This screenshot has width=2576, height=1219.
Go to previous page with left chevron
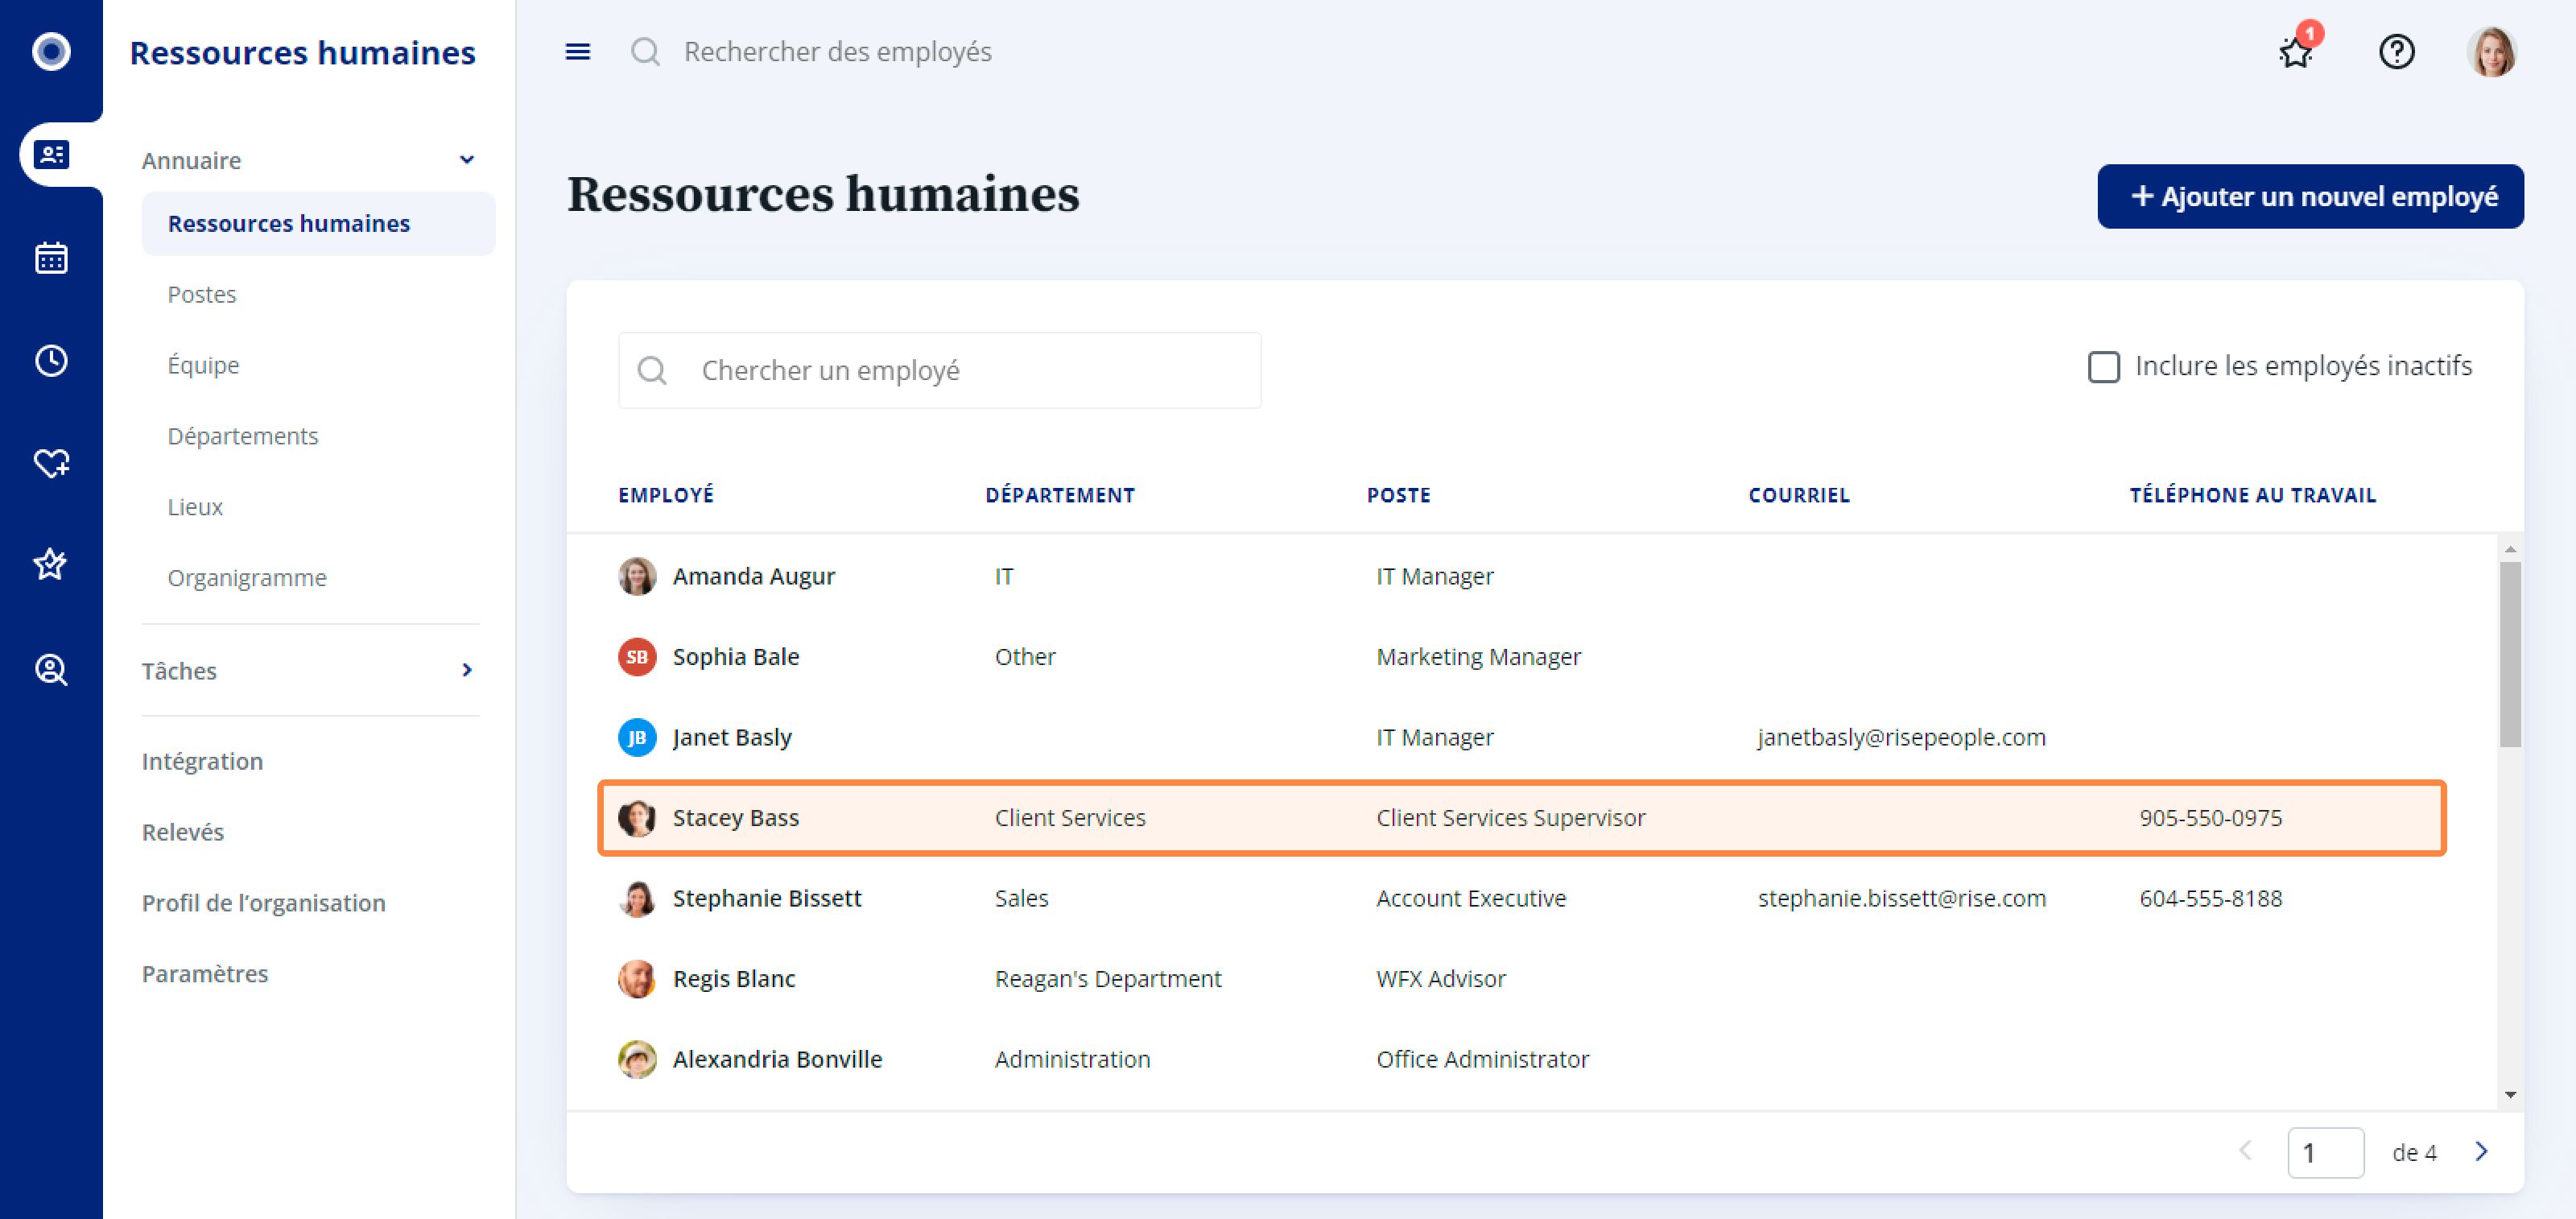[2246, 1151]
